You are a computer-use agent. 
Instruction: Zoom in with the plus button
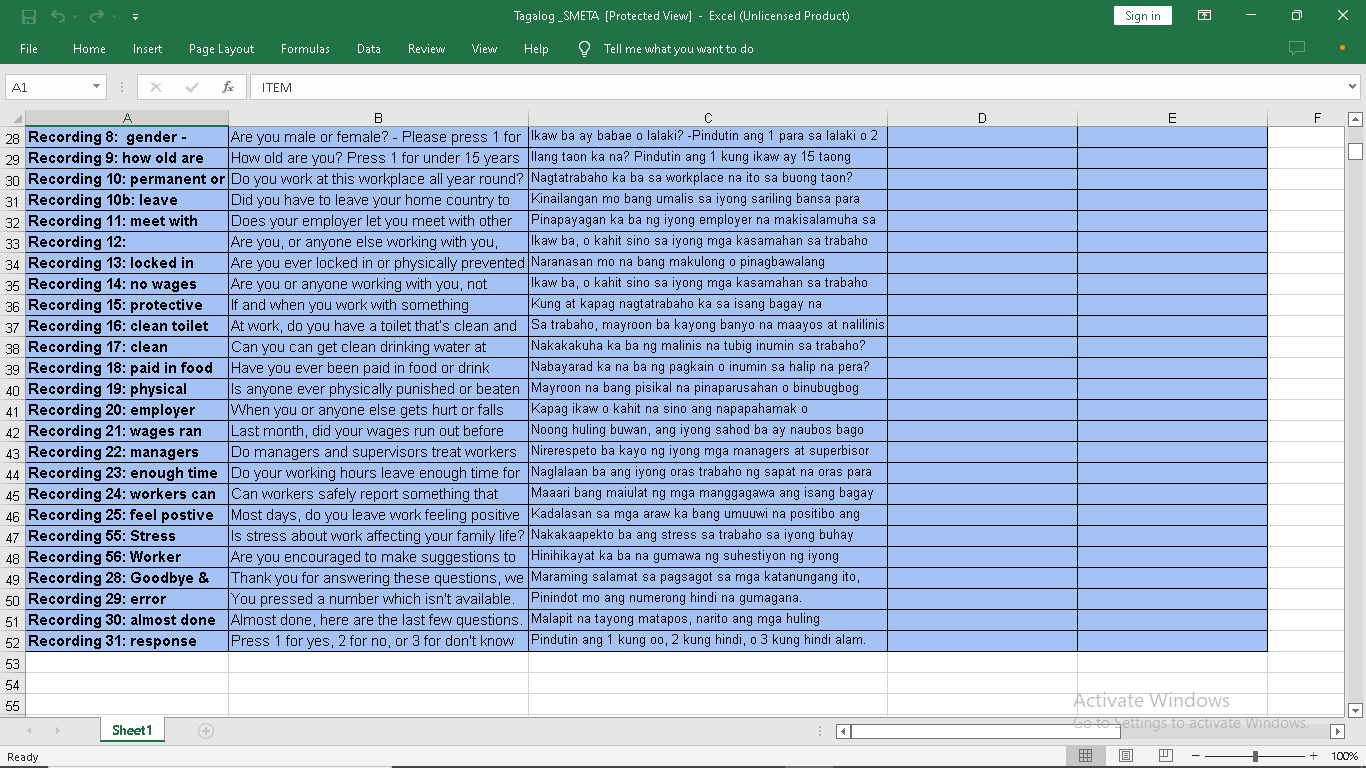[1314, 756]
